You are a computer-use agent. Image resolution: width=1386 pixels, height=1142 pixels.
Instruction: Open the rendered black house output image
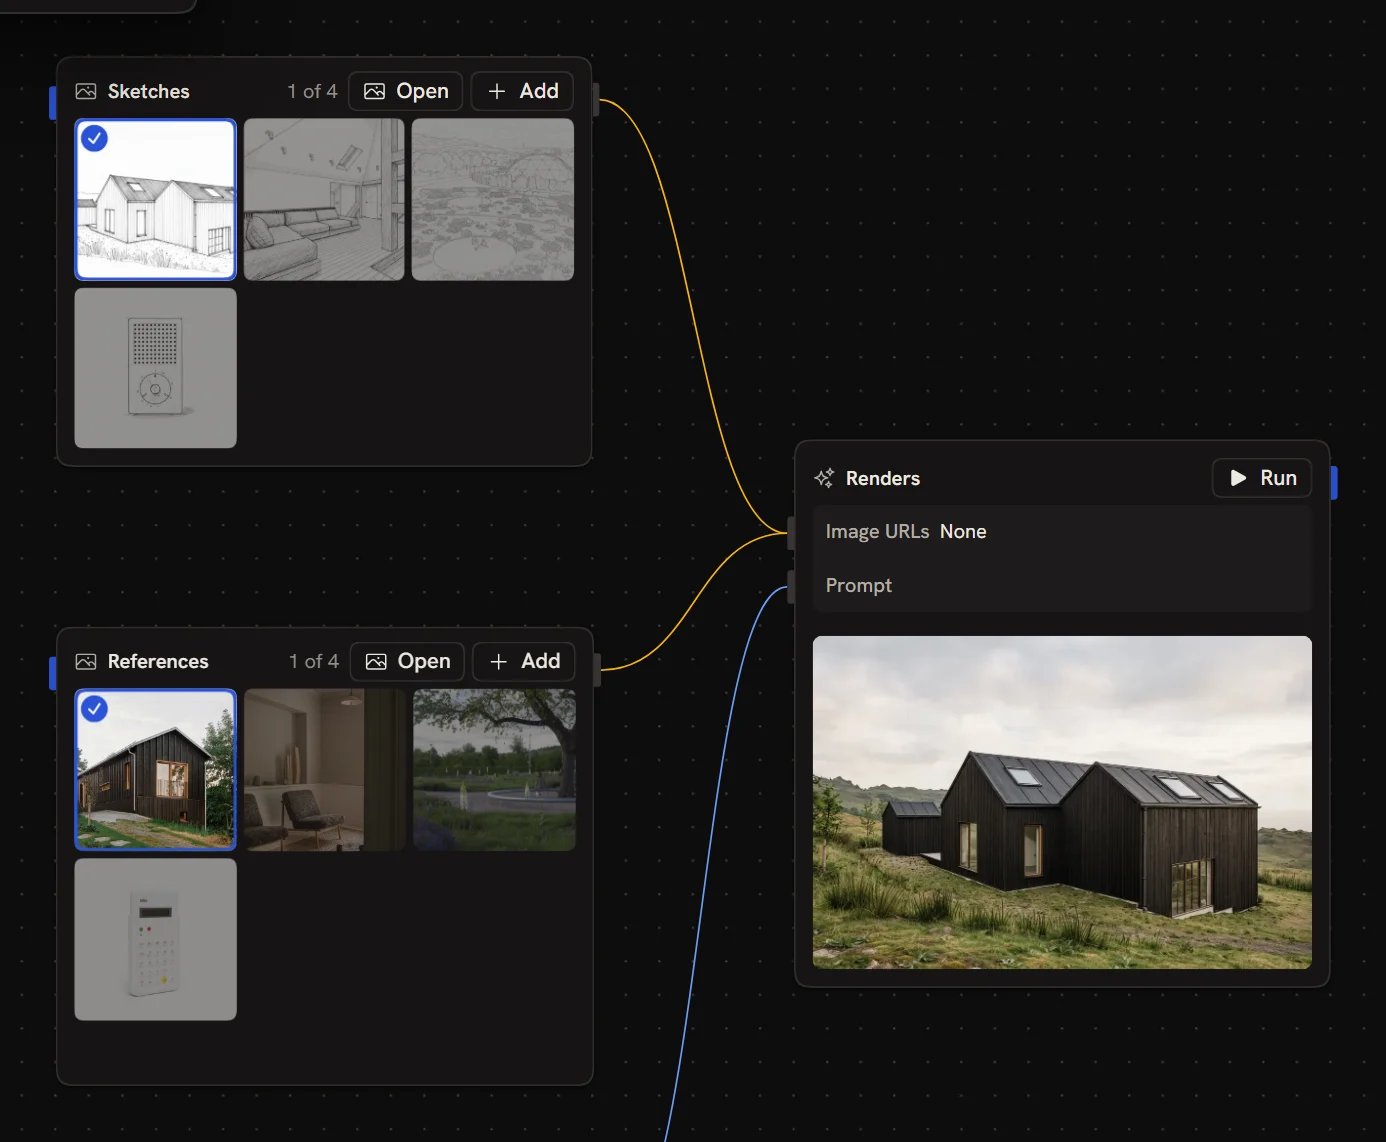pos(1062,802)
